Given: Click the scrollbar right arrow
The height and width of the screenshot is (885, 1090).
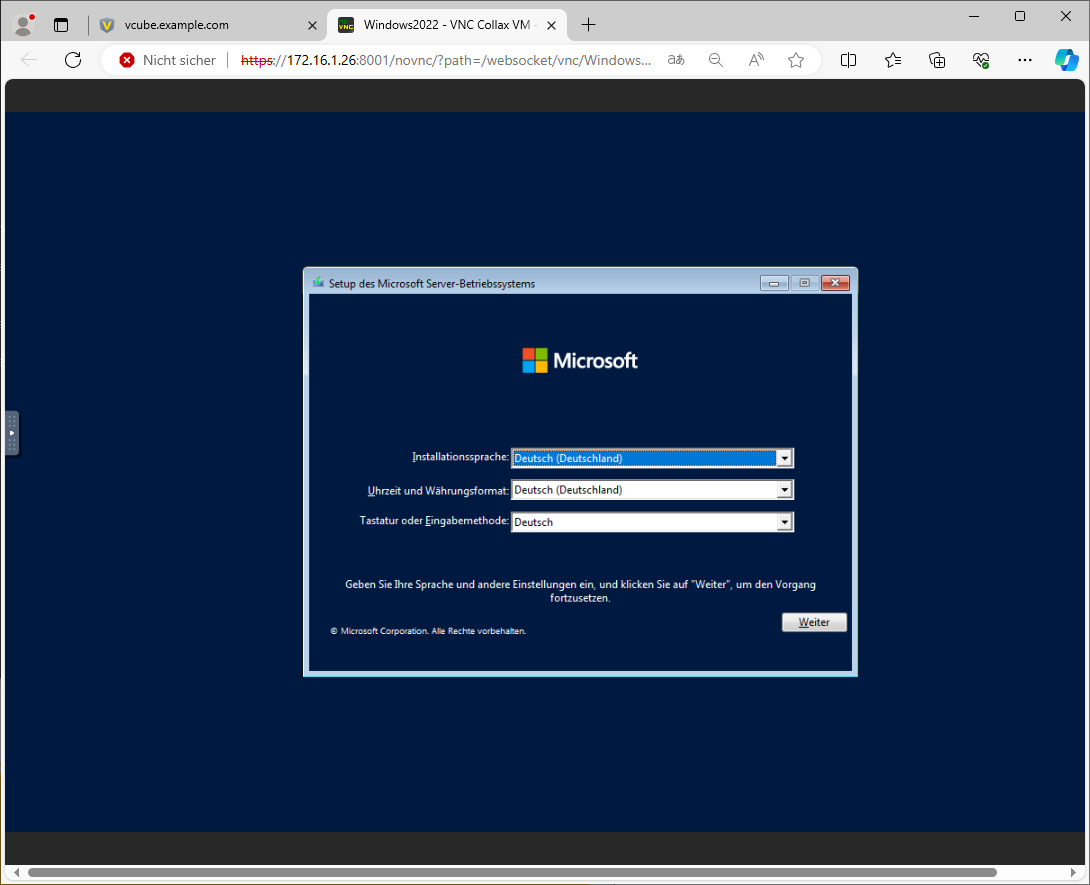Looking at the screenshot, I should click(1073, 872).
